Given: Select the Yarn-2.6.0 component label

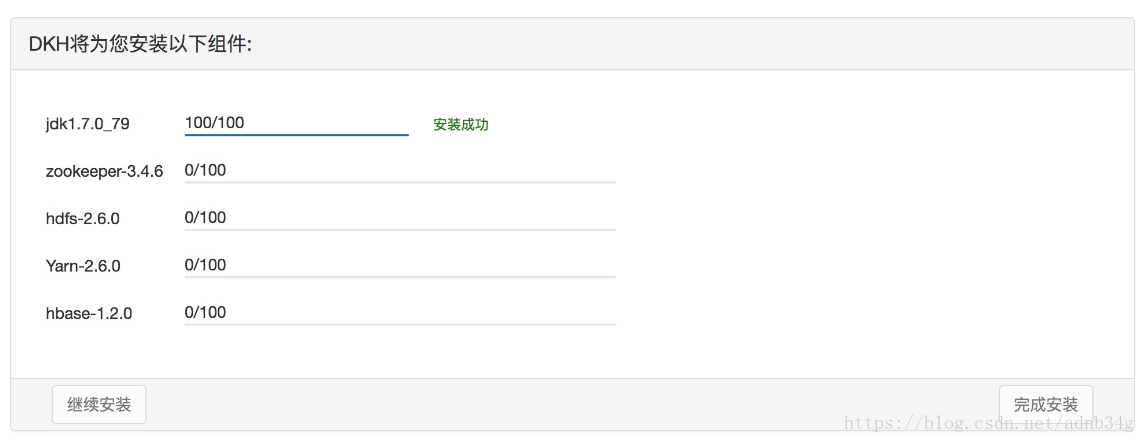Looking at the screenshot, I should click(x=83, y=266).
